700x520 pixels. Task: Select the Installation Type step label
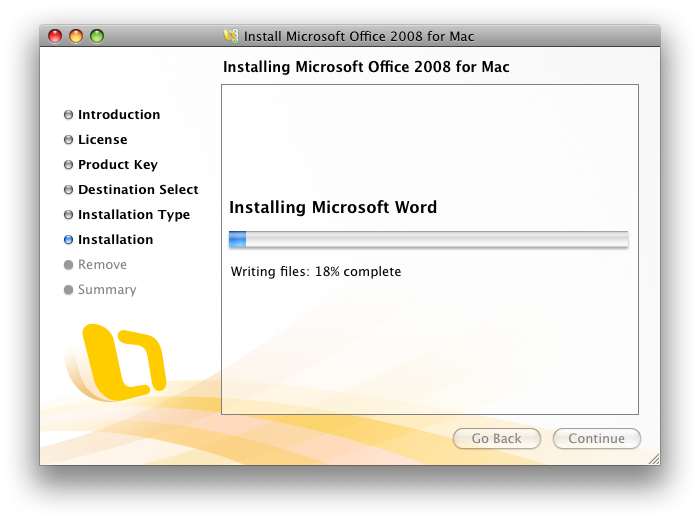click(x=134, y=215)
